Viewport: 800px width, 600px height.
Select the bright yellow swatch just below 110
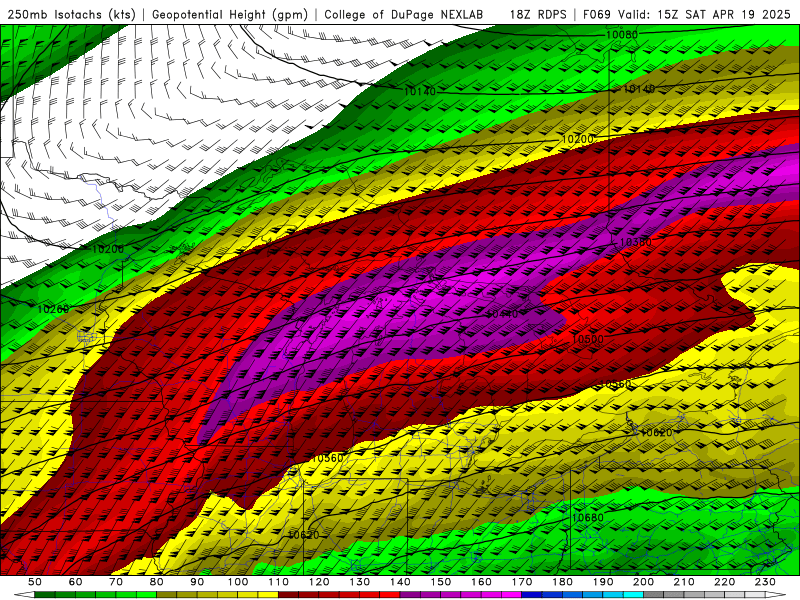point(268,595)
